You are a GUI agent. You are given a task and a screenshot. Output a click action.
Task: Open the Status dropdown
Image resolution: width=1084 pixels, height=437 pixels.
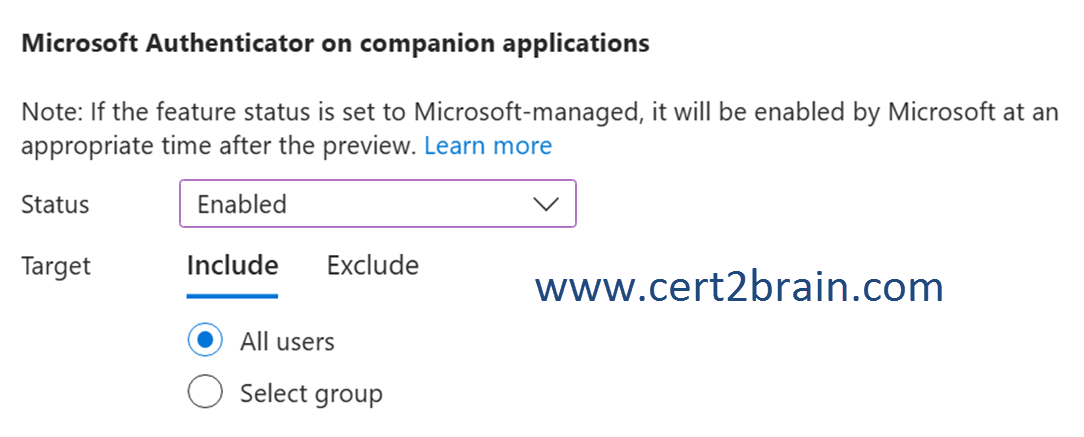click(377, 204)
